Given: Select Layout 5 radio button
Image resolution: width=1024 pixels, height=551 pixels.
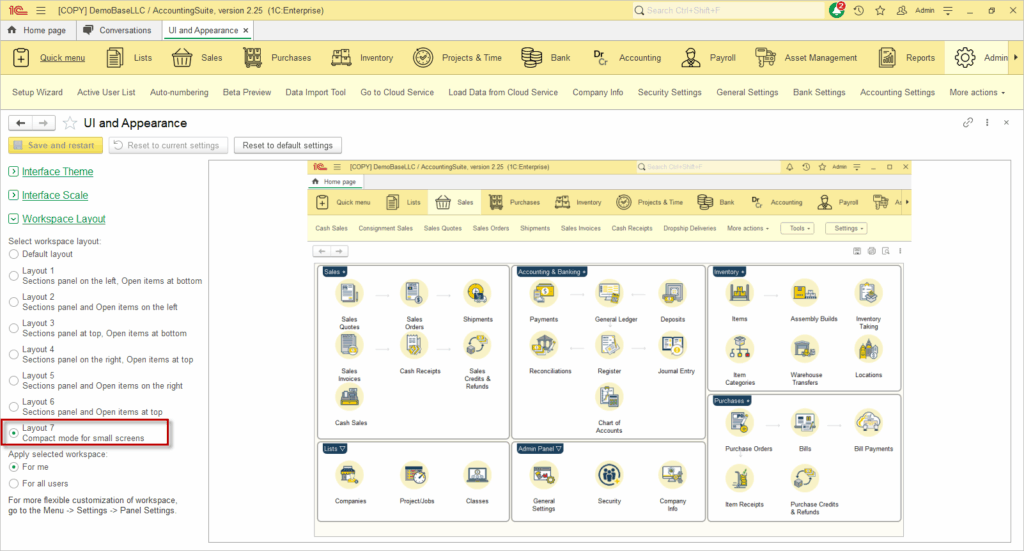Looking at the screenshot, I should [14, 380].
